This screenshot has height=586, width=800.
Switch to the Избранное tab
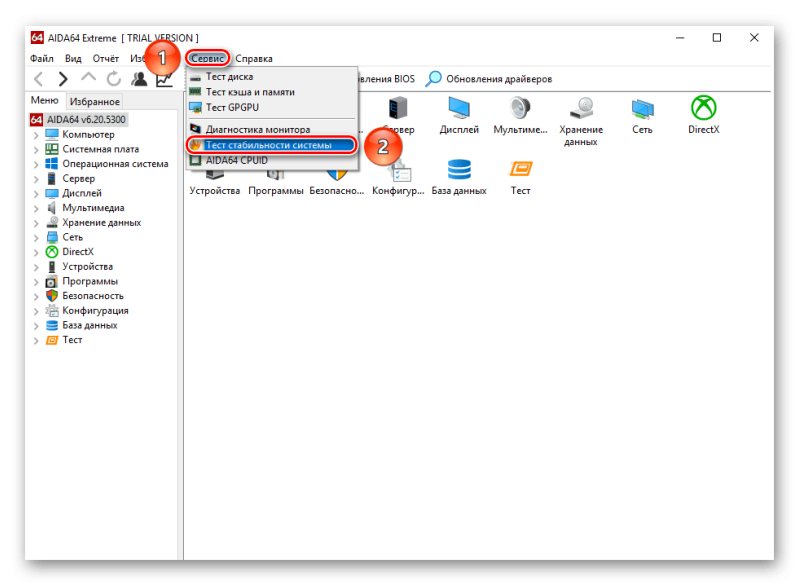click(94, 101)
